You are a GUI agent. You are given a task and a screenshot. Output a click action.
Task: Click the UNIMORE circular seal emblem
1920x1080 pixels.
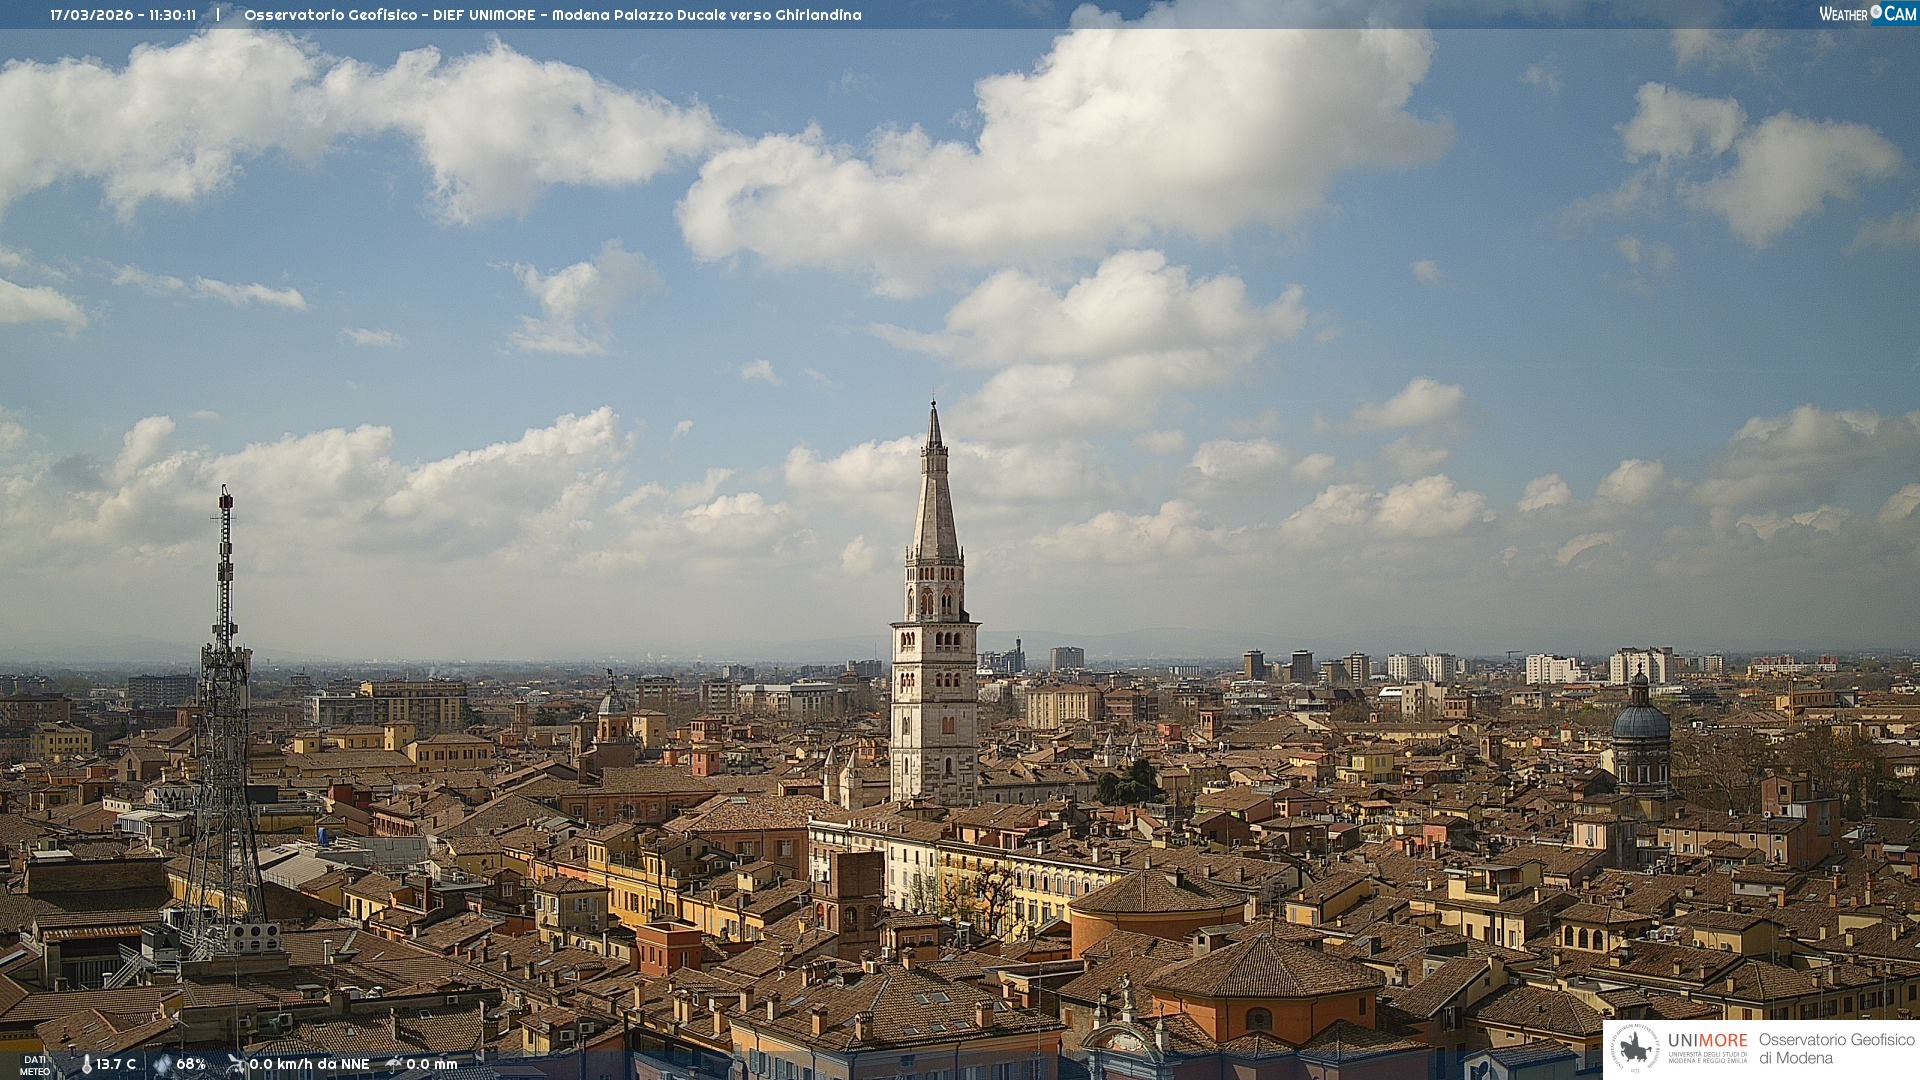(x=1636, y=1049)
